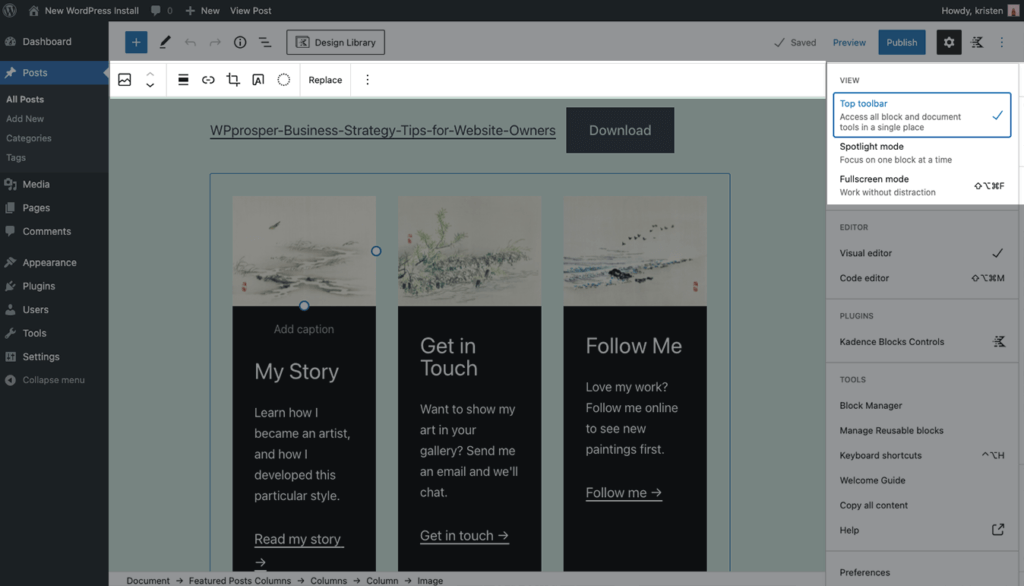The width and height of the screenshot is (1024, 586).
Task: Open the List View icon
Action: click(265, 42)
